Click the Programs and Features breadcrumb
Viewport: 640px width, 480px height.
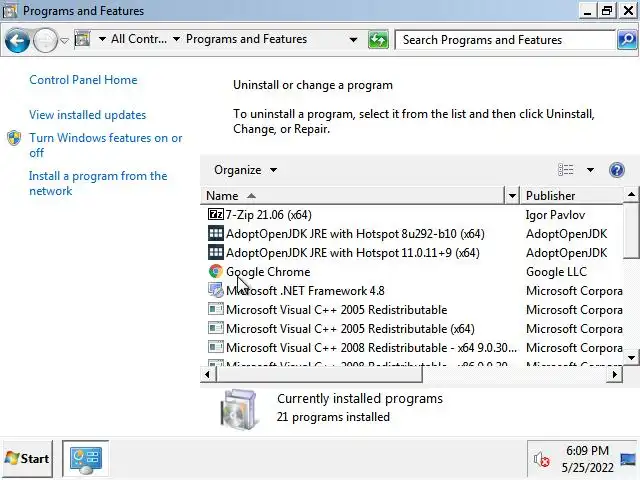click(x=246, y=39)
